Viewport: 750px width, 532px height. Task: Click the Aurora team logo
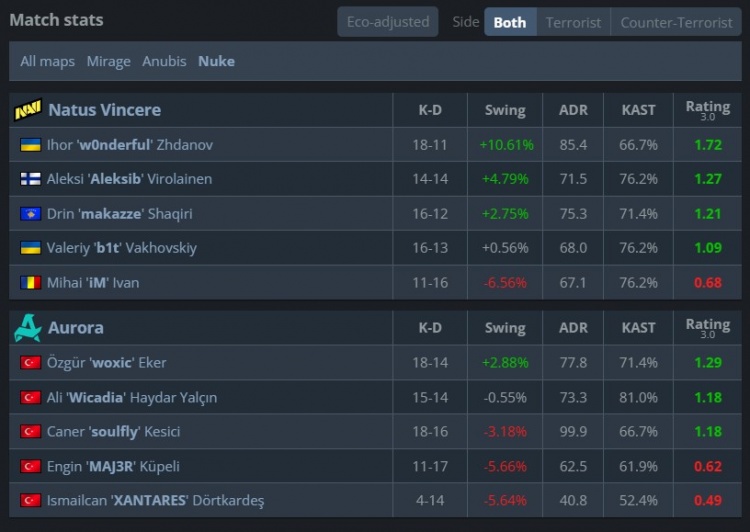27,328
